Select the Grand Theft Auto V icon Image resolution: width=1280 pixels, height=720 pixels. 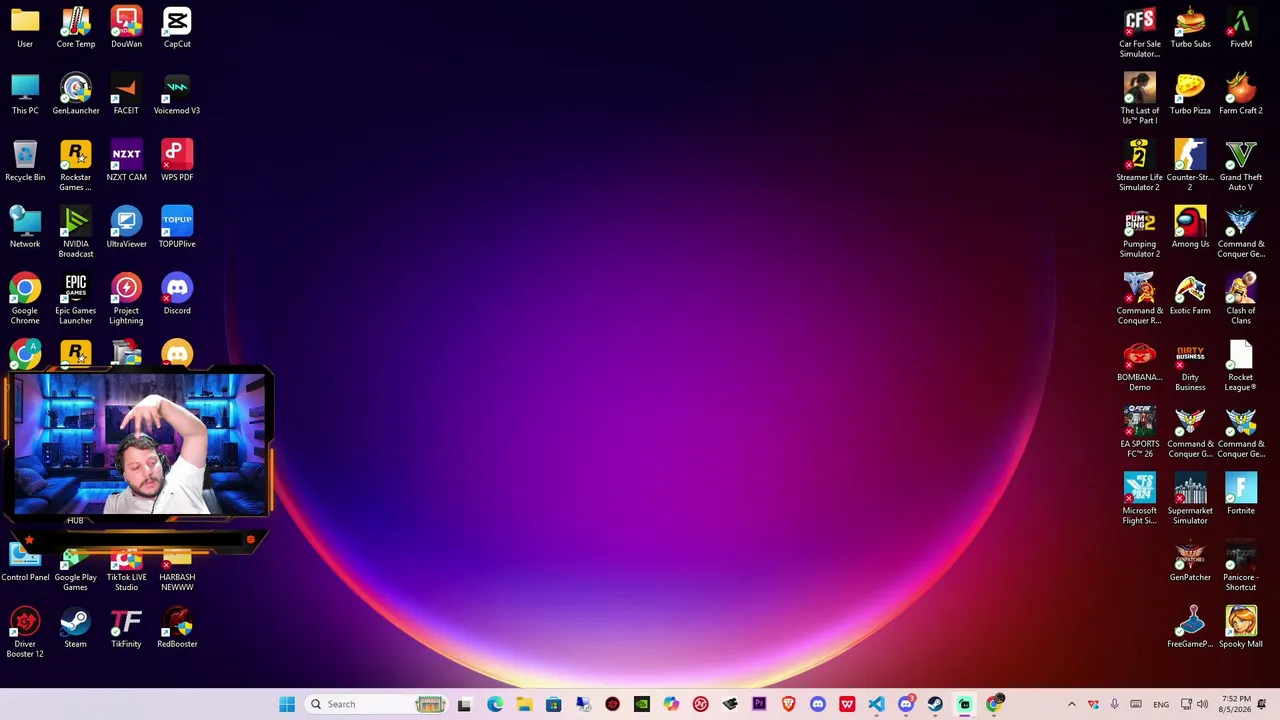(x=1241, y=166)
